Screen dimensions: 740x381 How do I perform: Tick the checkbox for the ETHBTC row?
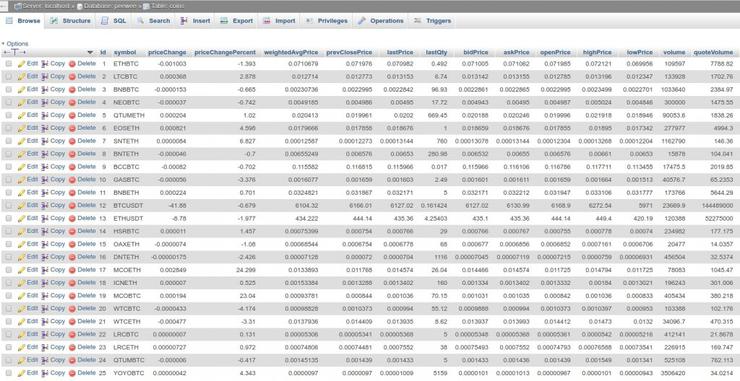point(8,64)
